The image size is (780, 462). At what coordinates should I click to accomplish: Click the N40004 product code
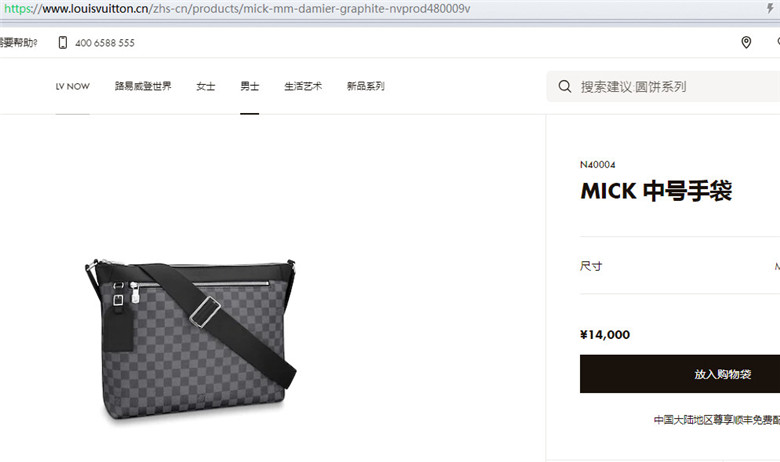tap(597, 165)
